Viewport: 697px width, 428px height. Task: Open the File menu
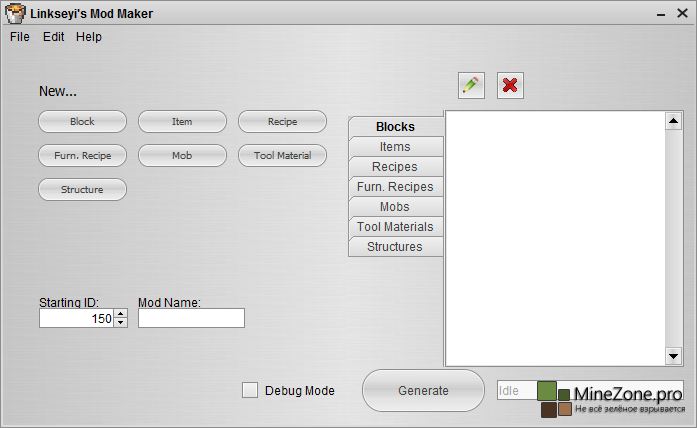click(x=20, y=37)
